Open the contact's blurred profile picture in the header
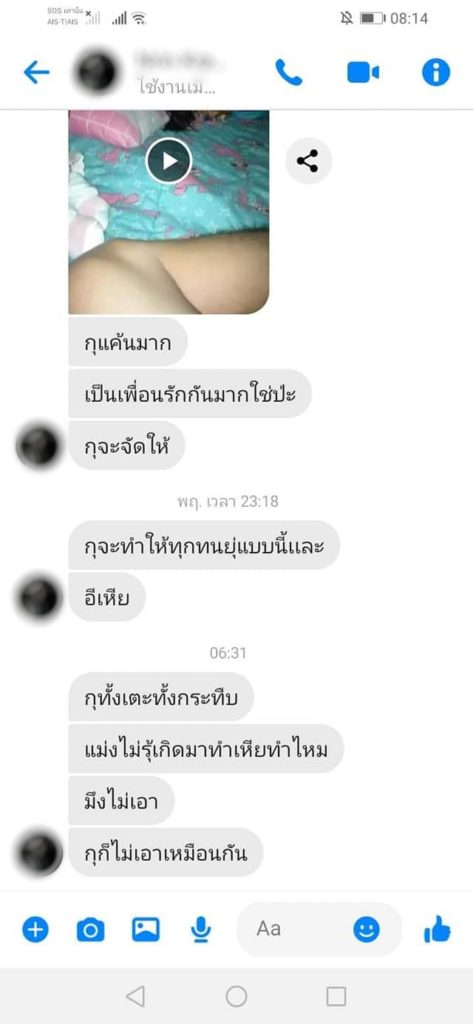This screenshot has height=1024, width=473. coord(97,72)
